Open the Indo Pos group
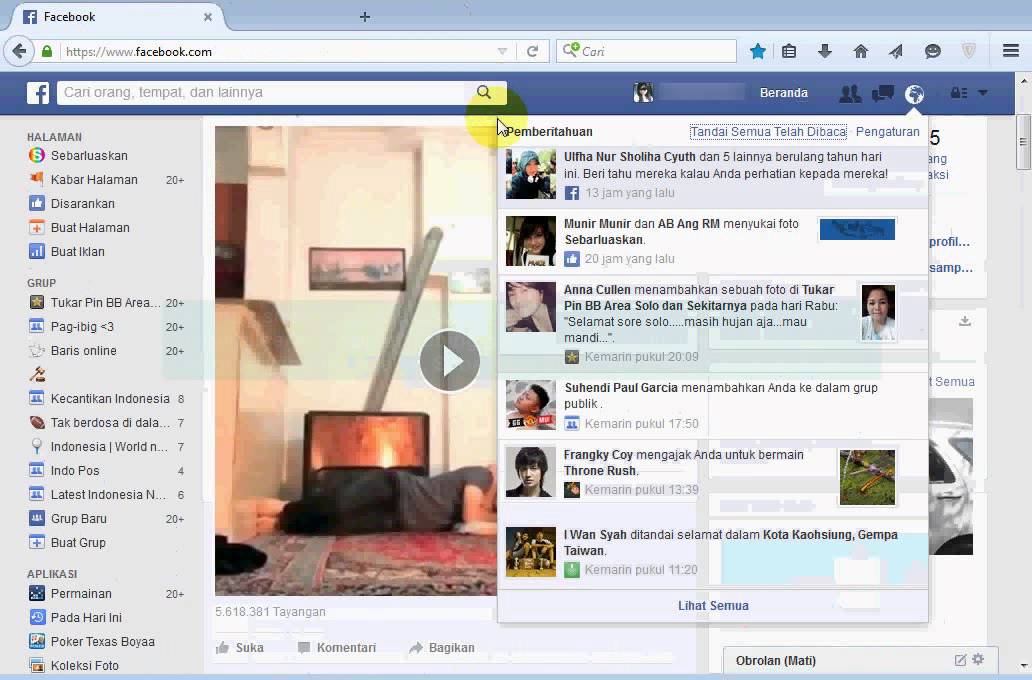The height and width of the screenshot is (680, 1032). [x=75, y=471]
